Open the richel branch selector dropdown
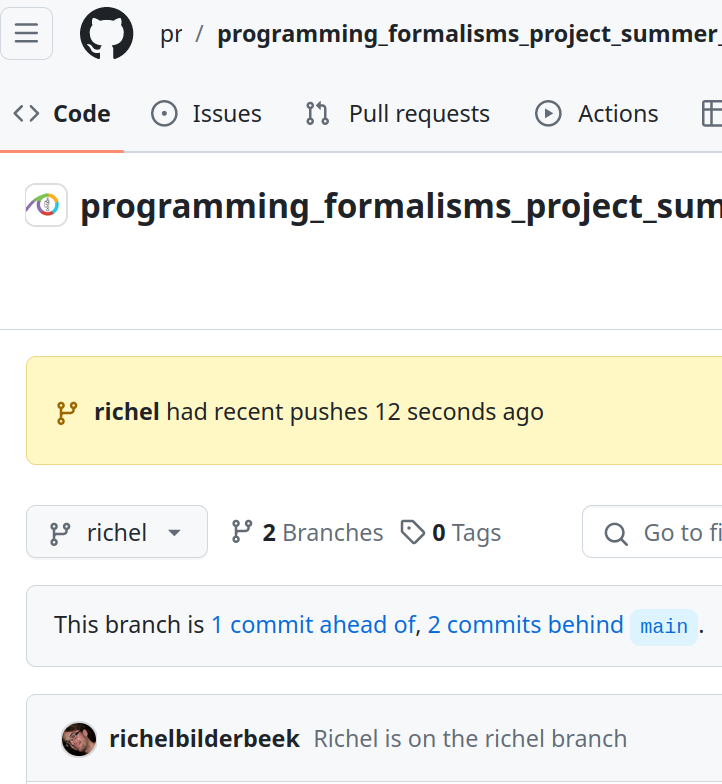Viewport: 722px width, 784px height. pos(117,532)
